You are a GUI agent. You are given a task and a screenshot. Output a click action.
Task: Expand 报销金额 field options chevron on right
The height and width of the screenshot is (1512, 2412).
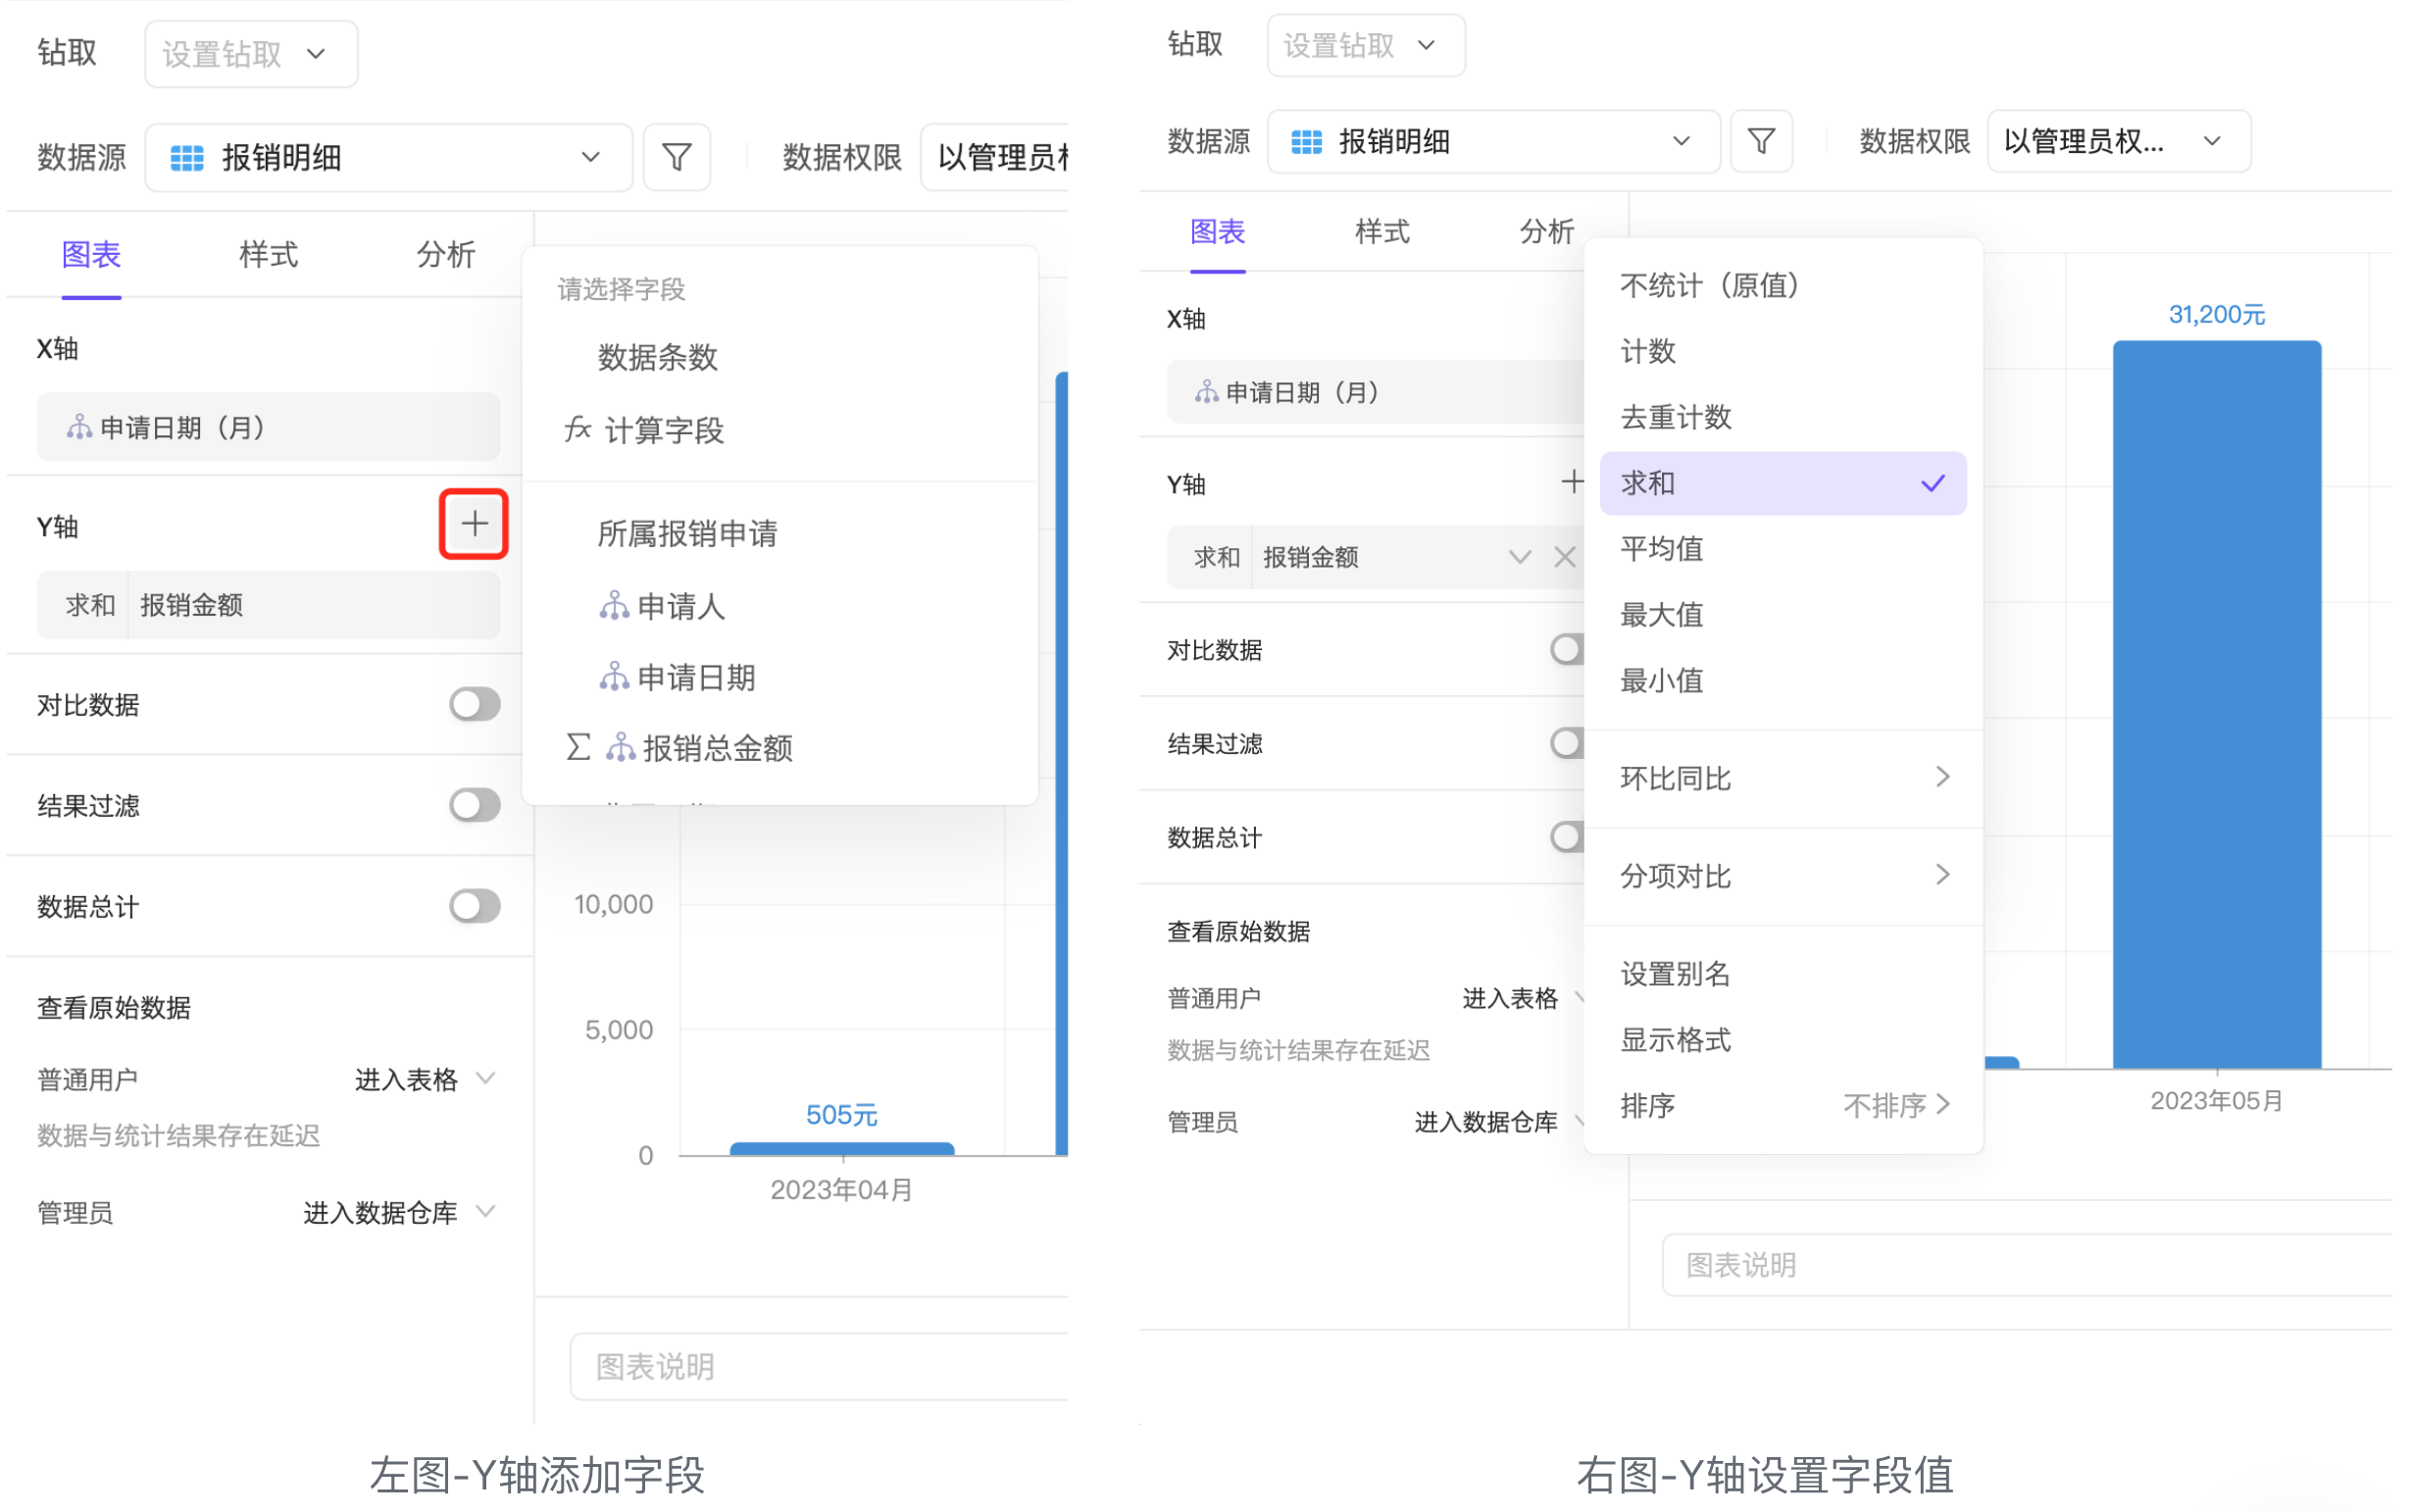[1519, 557]
